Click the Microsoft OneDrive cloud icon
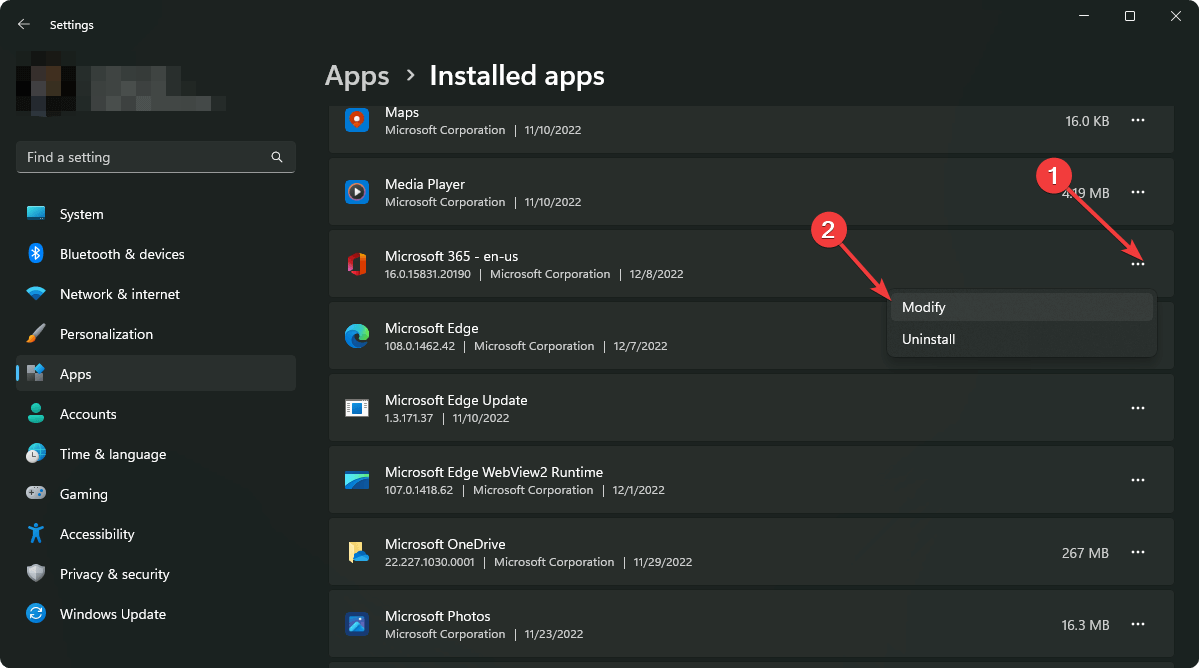 coord(357,552)
